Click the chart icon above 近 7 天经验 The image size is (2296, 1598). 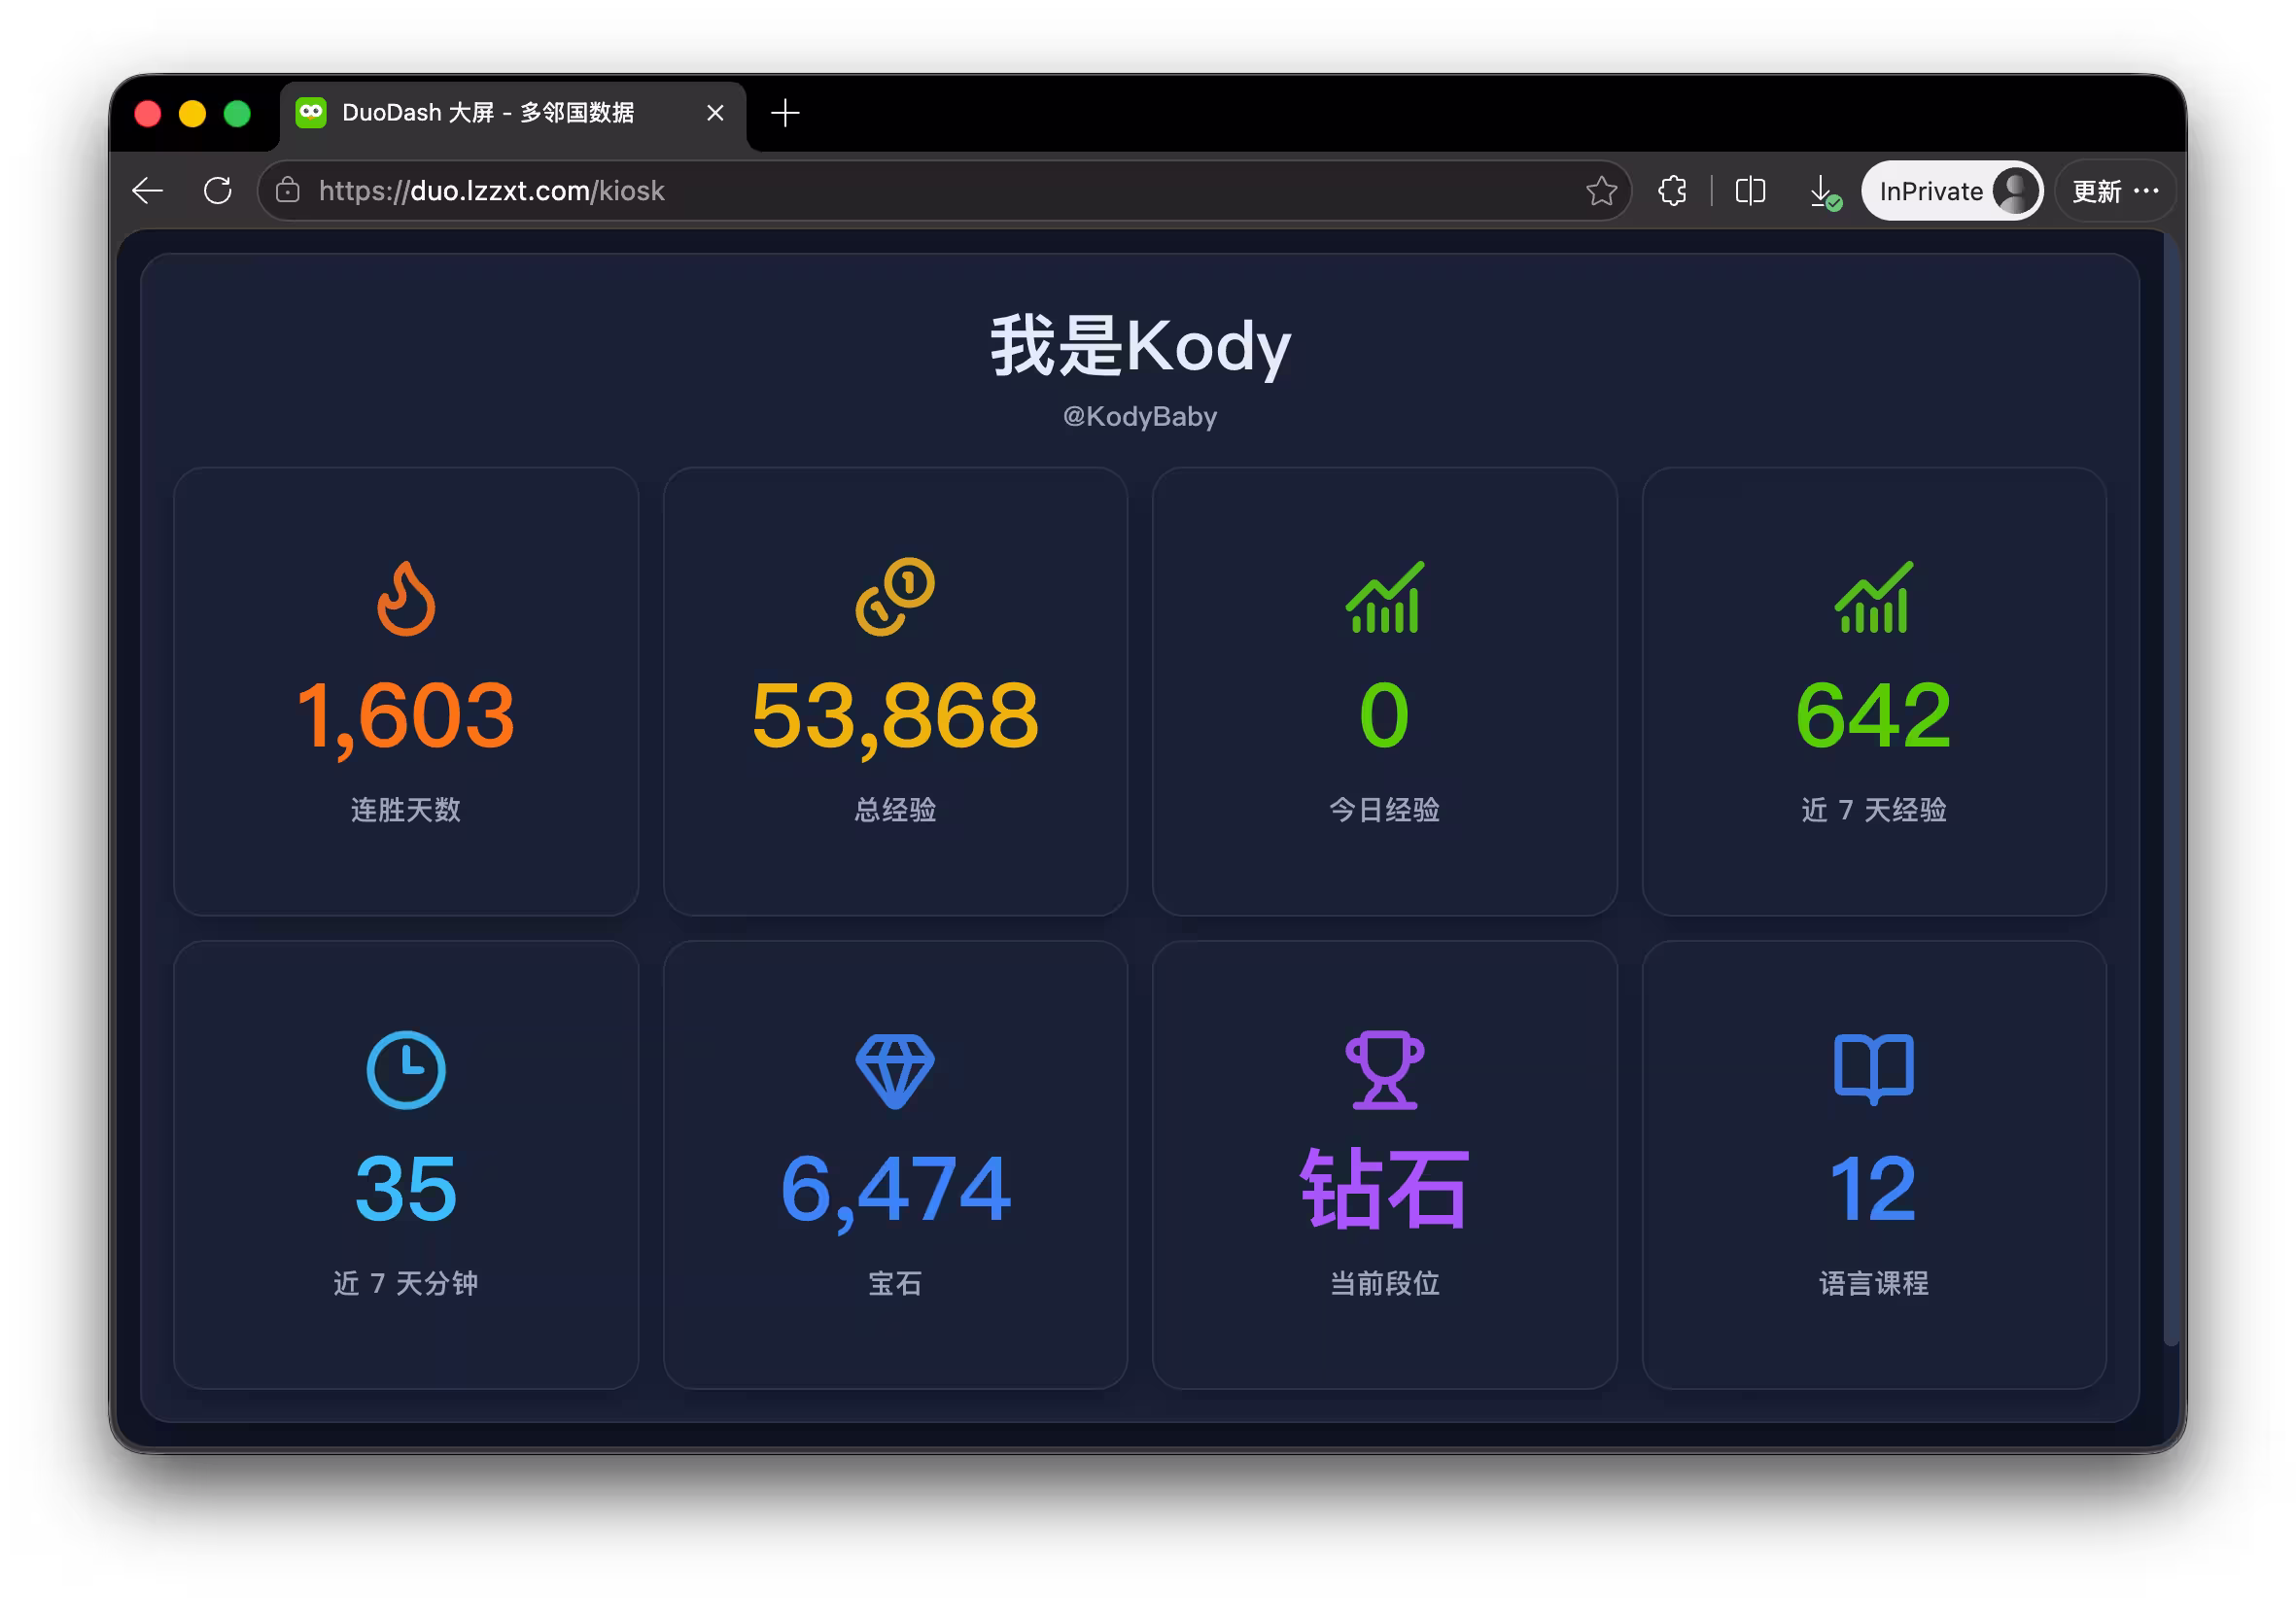pyautogui.click(x=1873, y=597)
